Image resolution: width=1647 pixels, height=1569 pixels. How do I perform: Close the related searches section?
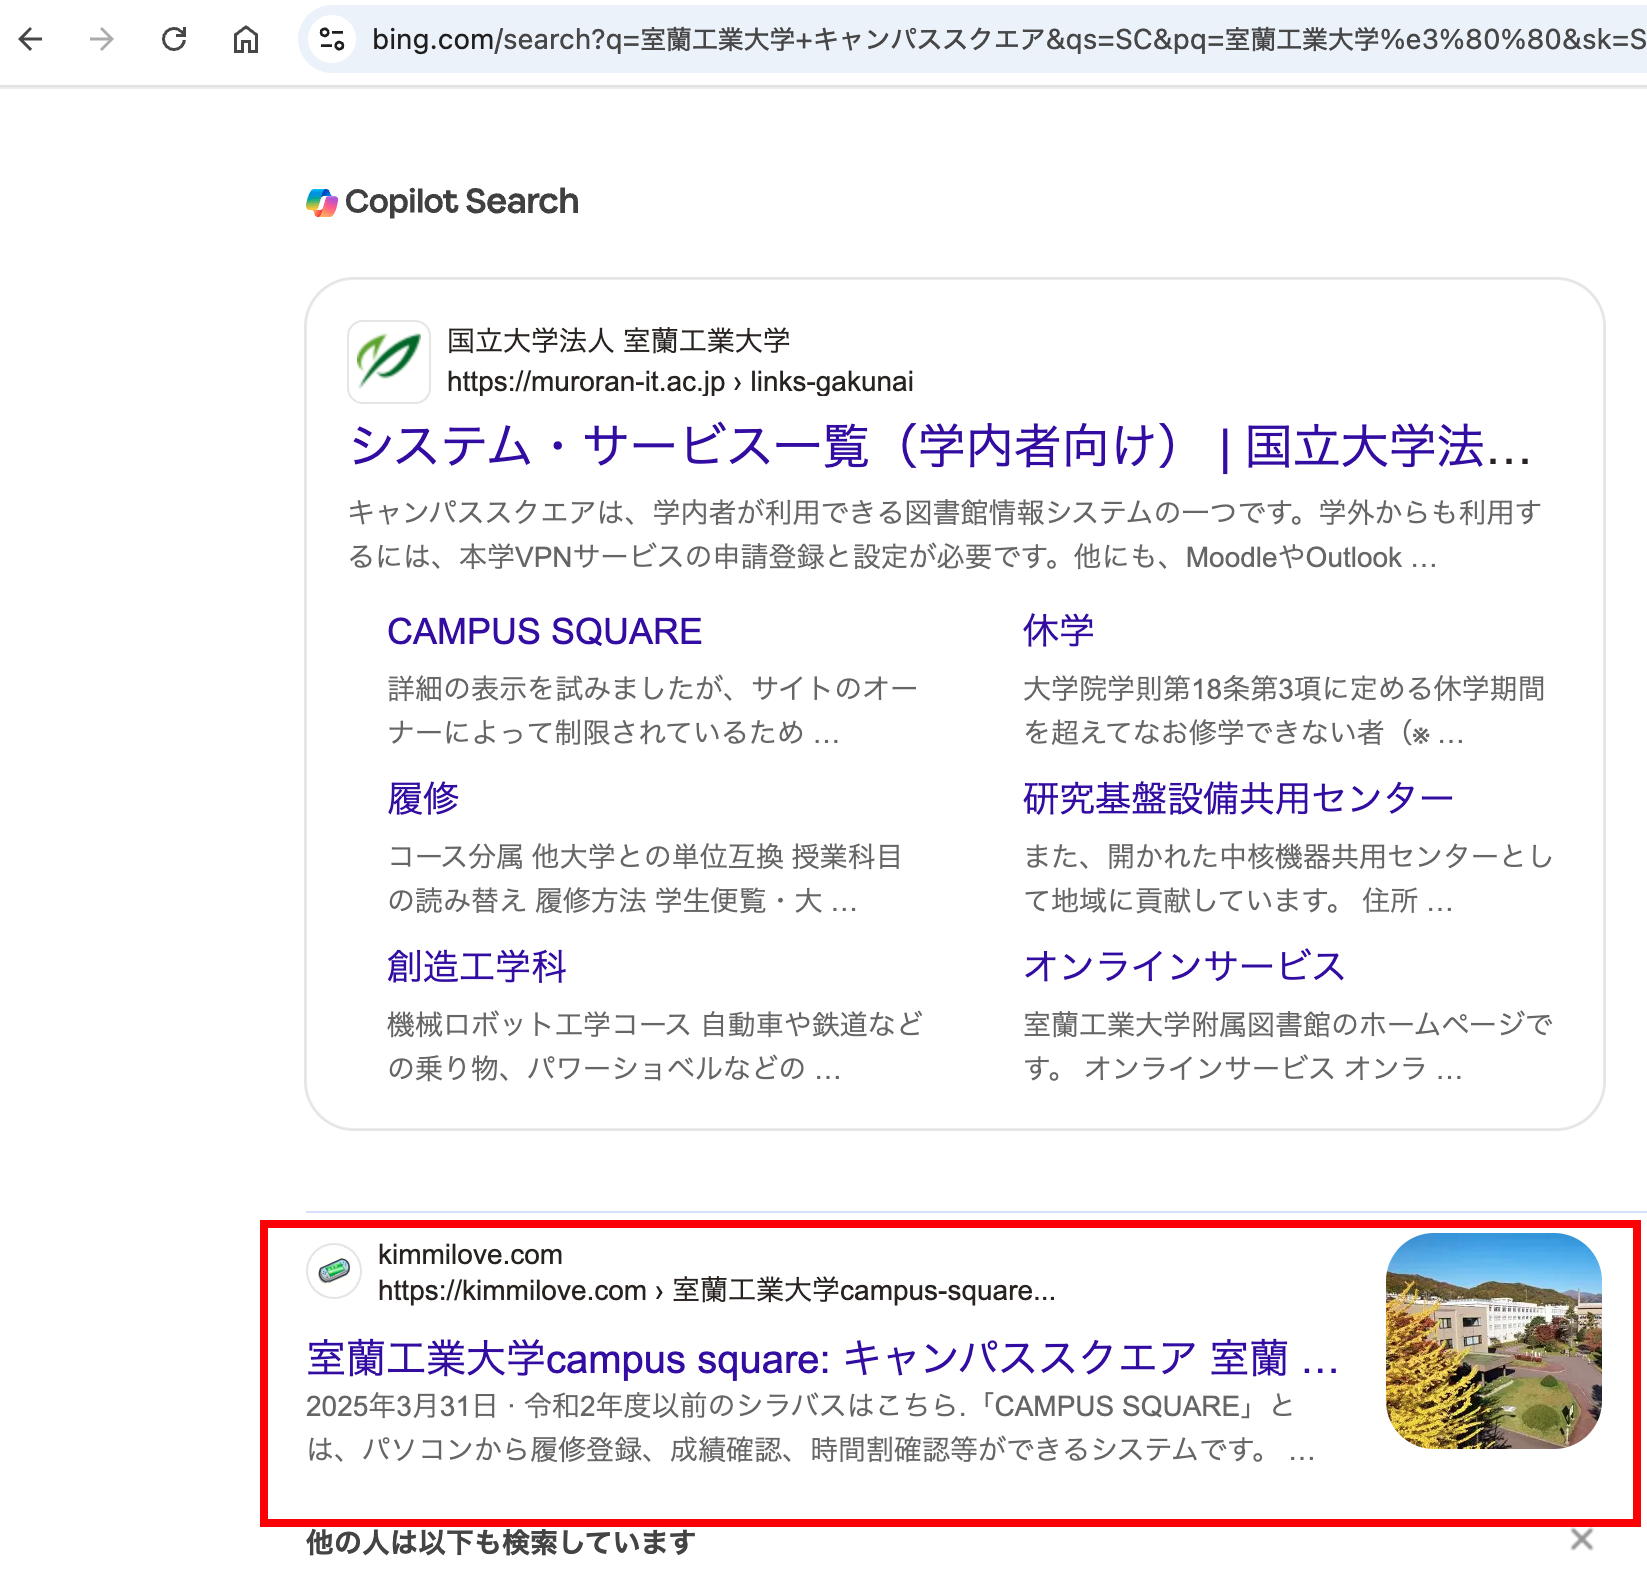(1581, 1540)
